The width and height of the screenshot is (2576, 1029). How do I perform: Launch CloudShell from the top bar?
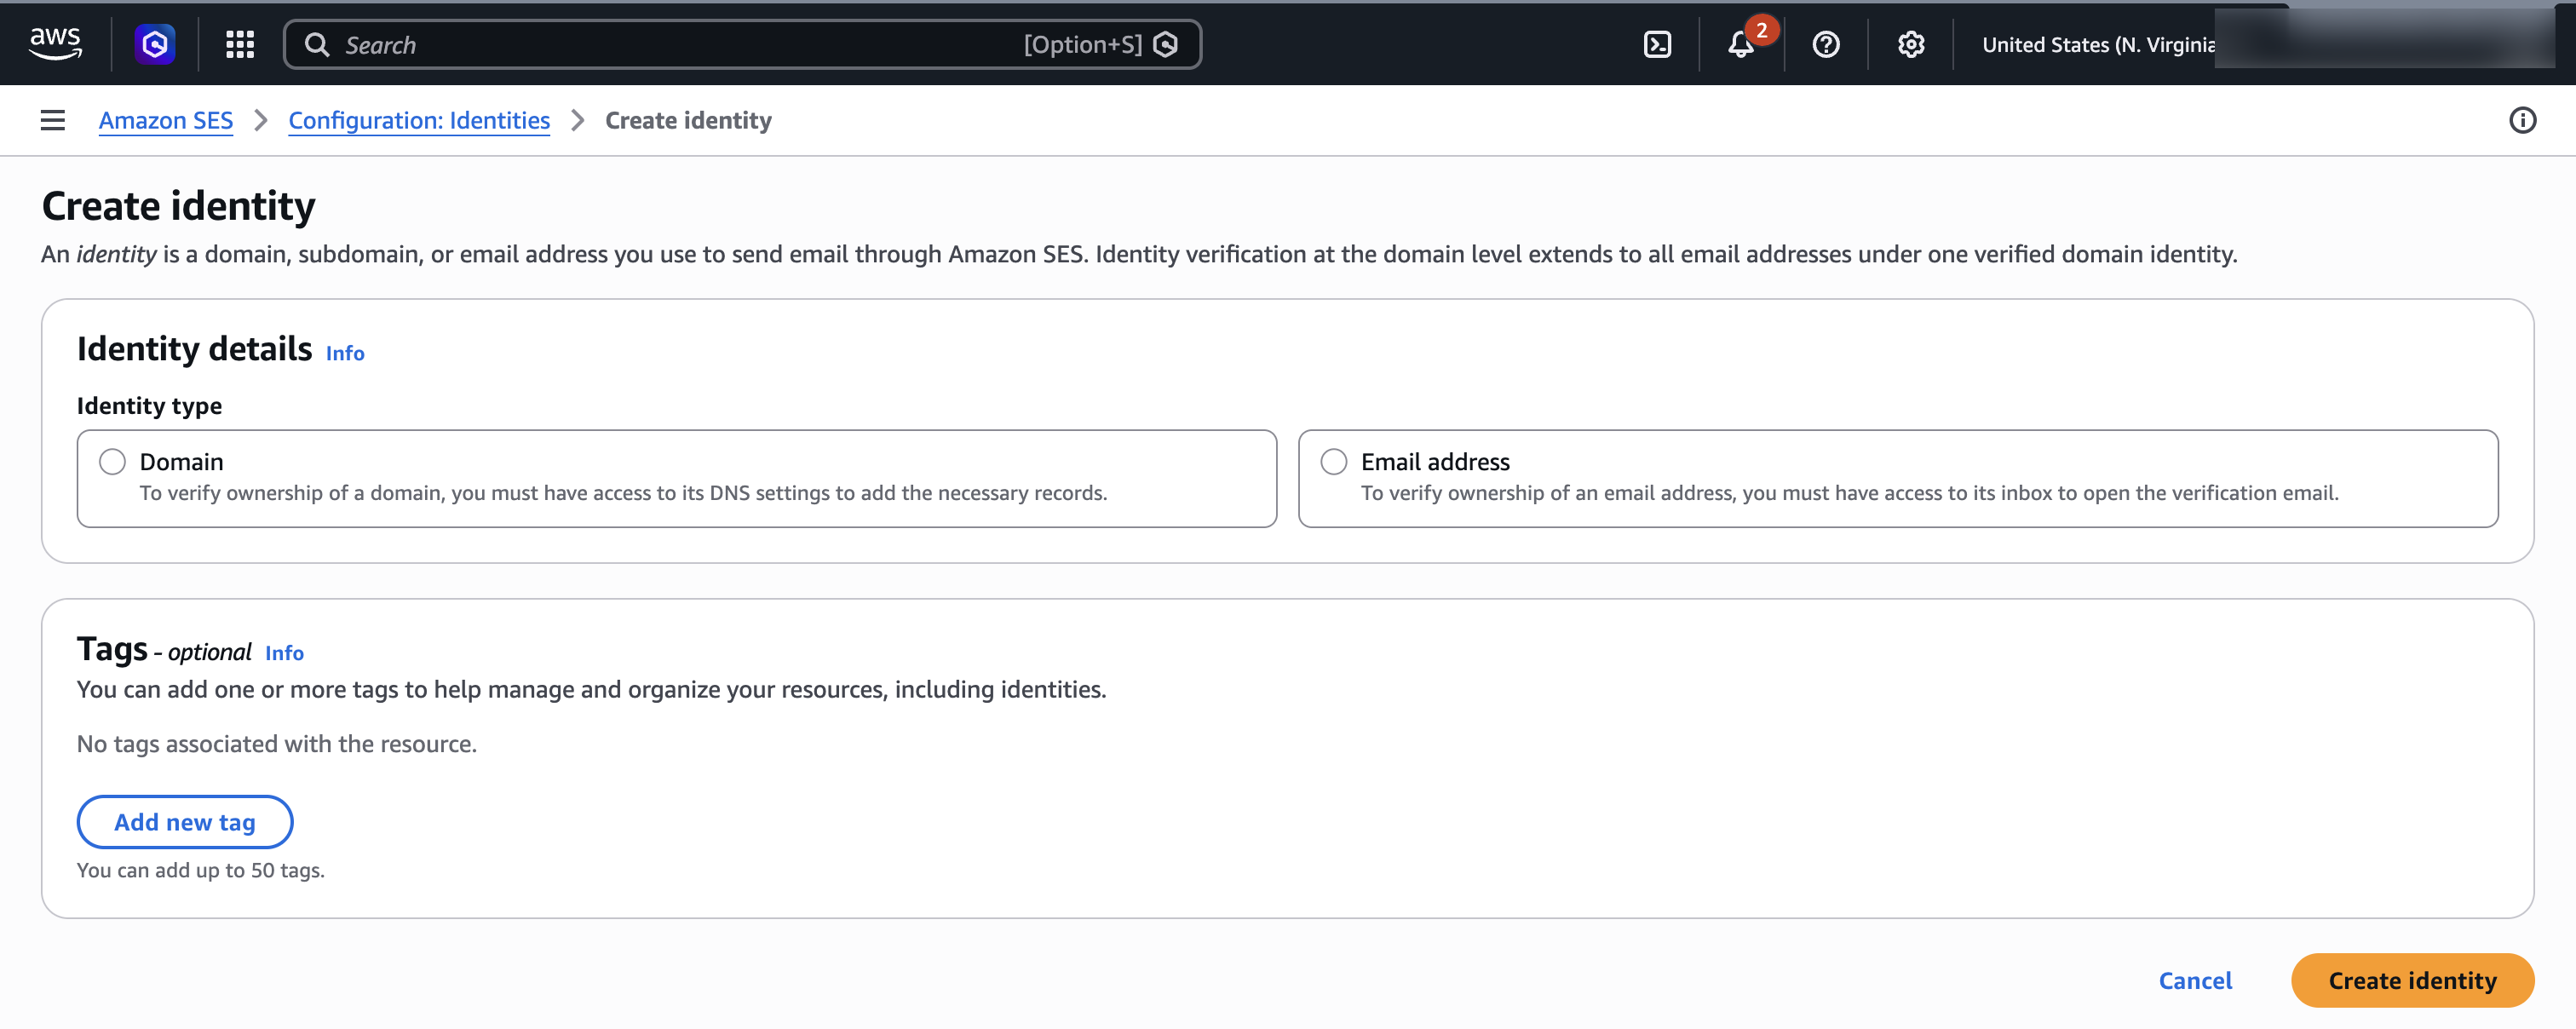(1657, 44)
